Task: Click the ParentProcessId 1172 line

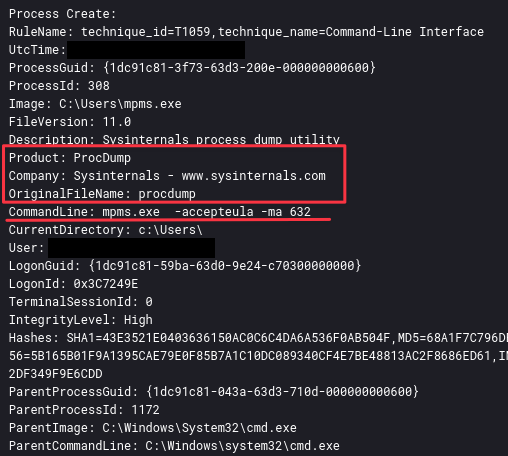Action: [84, 410]
